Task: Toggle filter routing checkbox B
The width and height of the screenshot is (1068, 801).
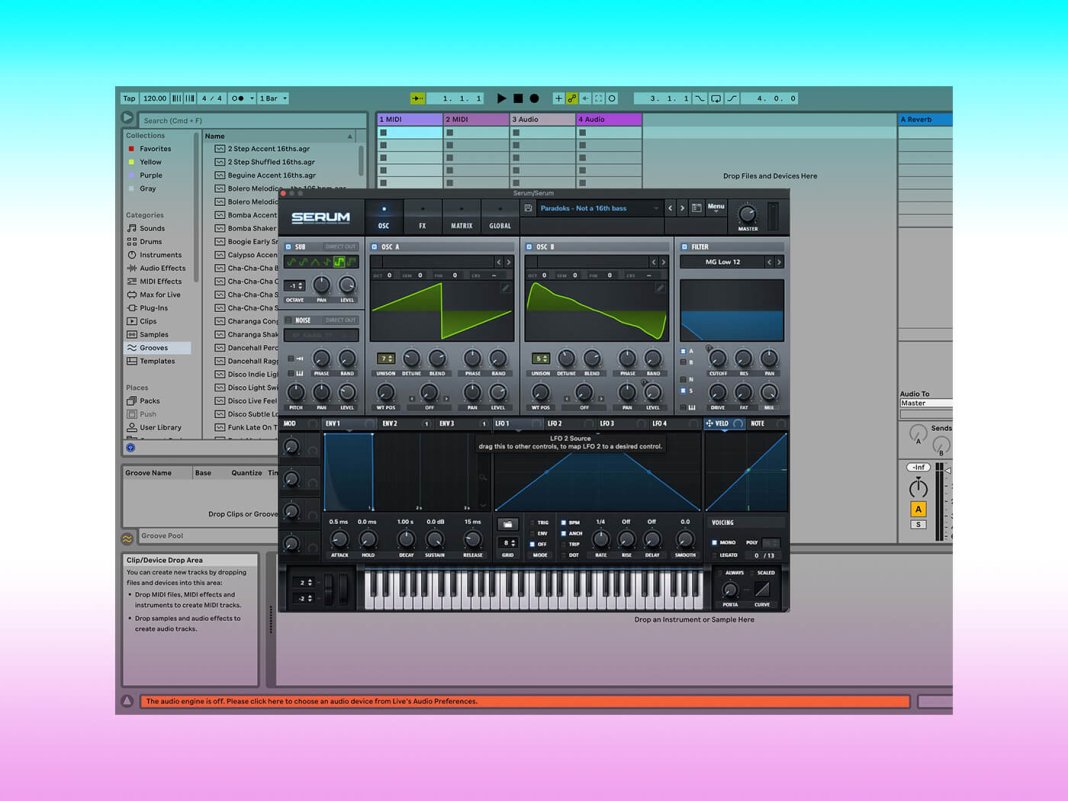Action: pos(683,362)
